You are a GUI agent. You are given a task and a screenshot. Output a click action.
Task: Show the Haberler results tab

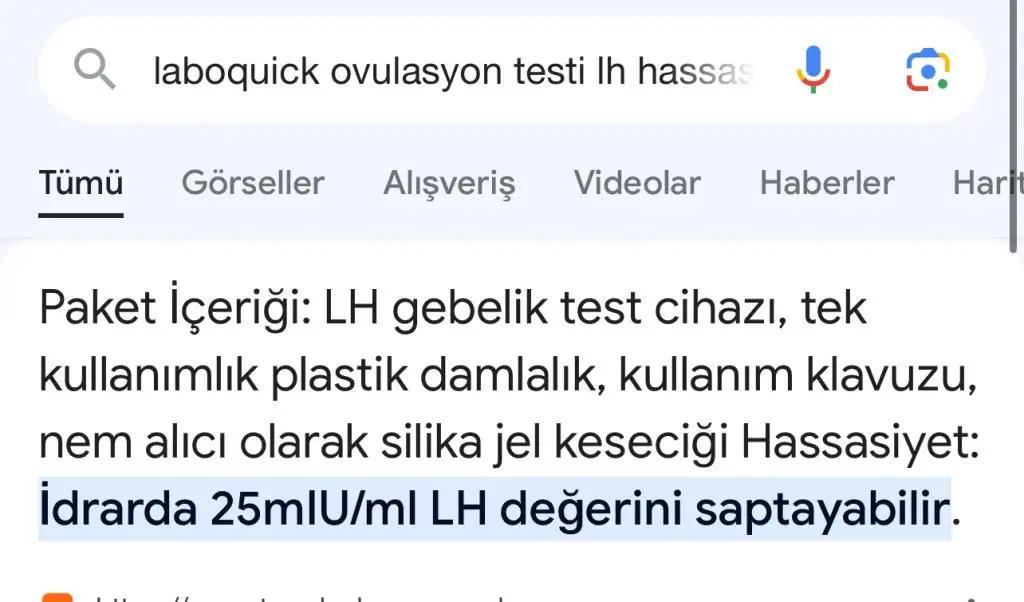click(x=827, y=184)
